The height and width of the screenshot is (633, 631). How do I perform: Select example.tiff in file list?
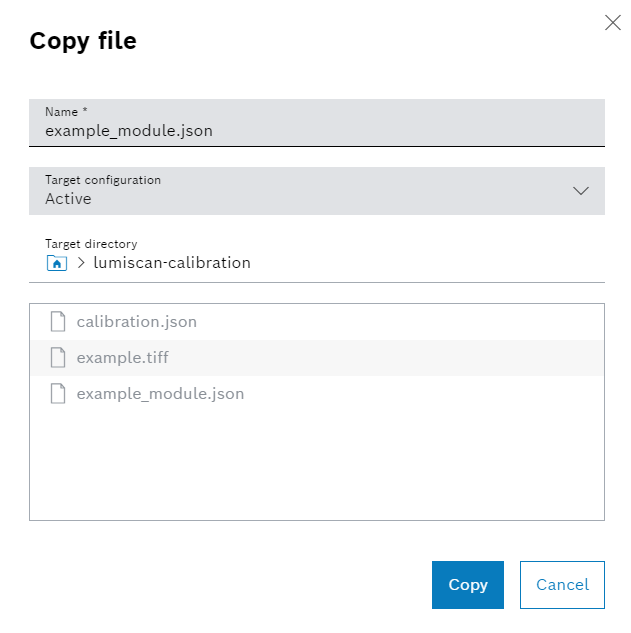[317, 358]
